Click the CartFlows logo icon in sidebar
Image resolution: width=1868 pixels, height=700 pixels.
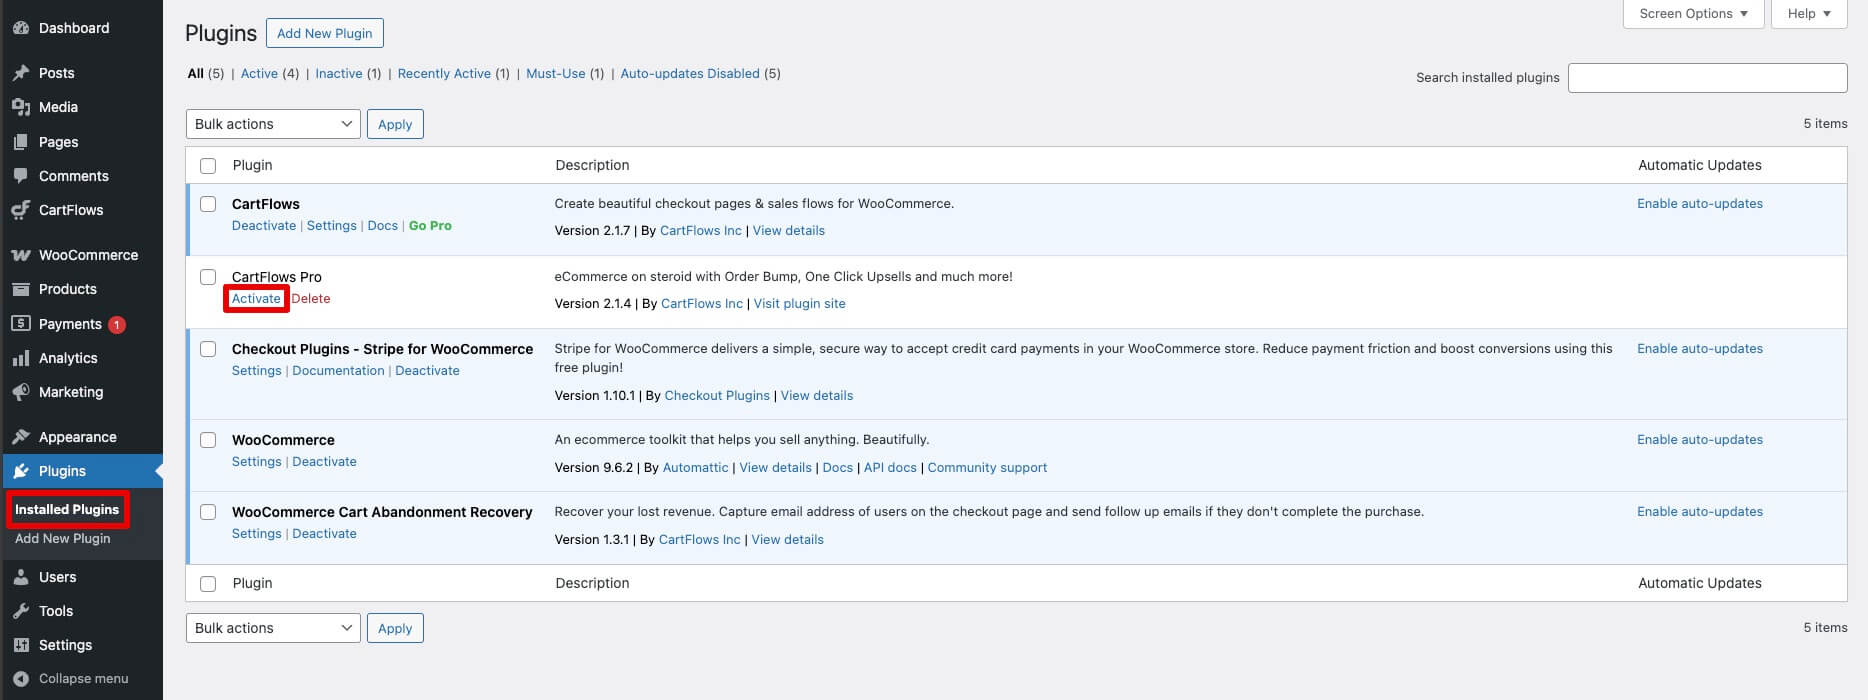tap(21, 210)
